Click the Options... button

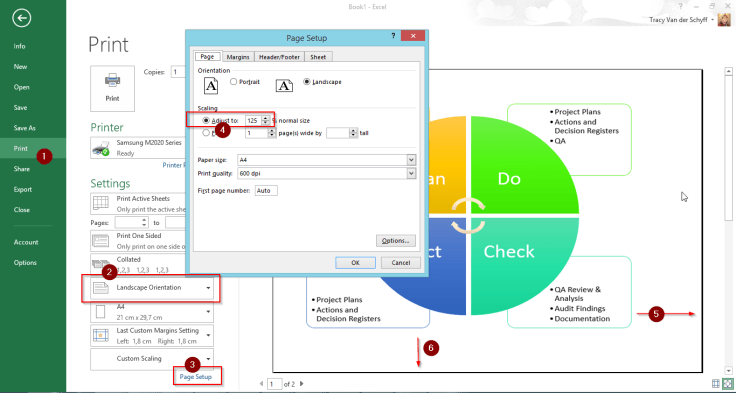coord(396,241)
